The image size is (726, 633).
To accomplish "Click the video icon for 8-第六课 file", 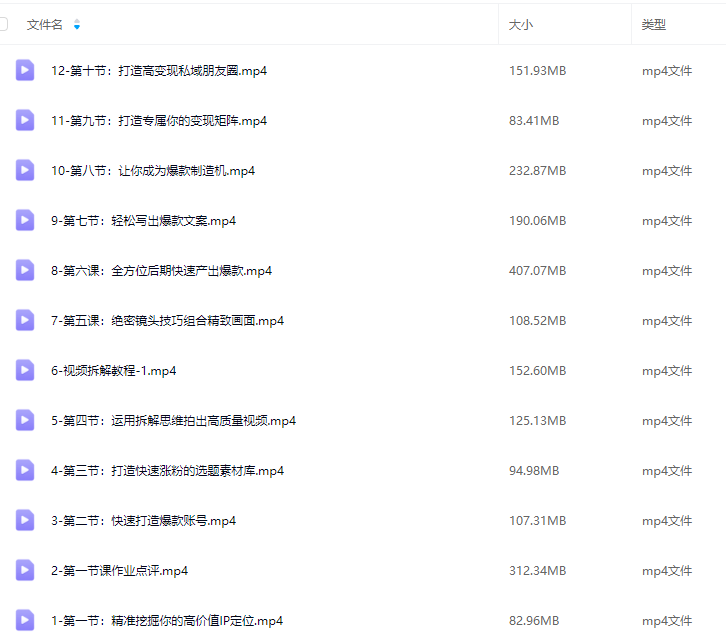I will point(25,270).
